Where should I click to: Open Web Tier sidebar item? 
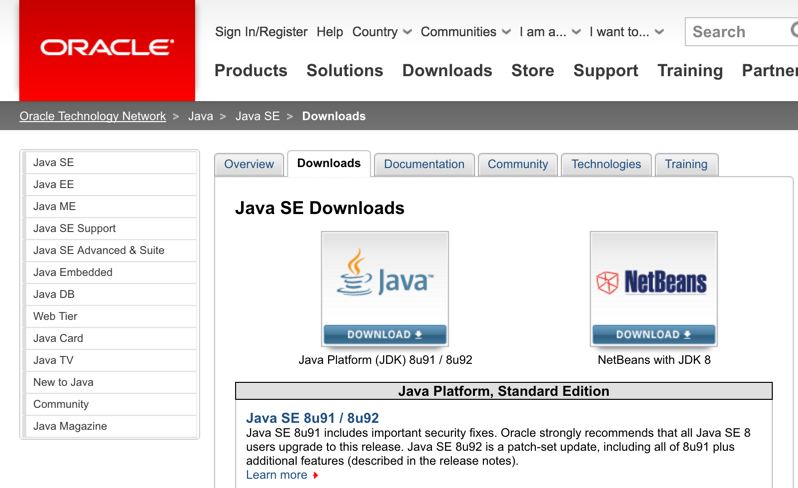pyautogui.click(x=110, y=316)
